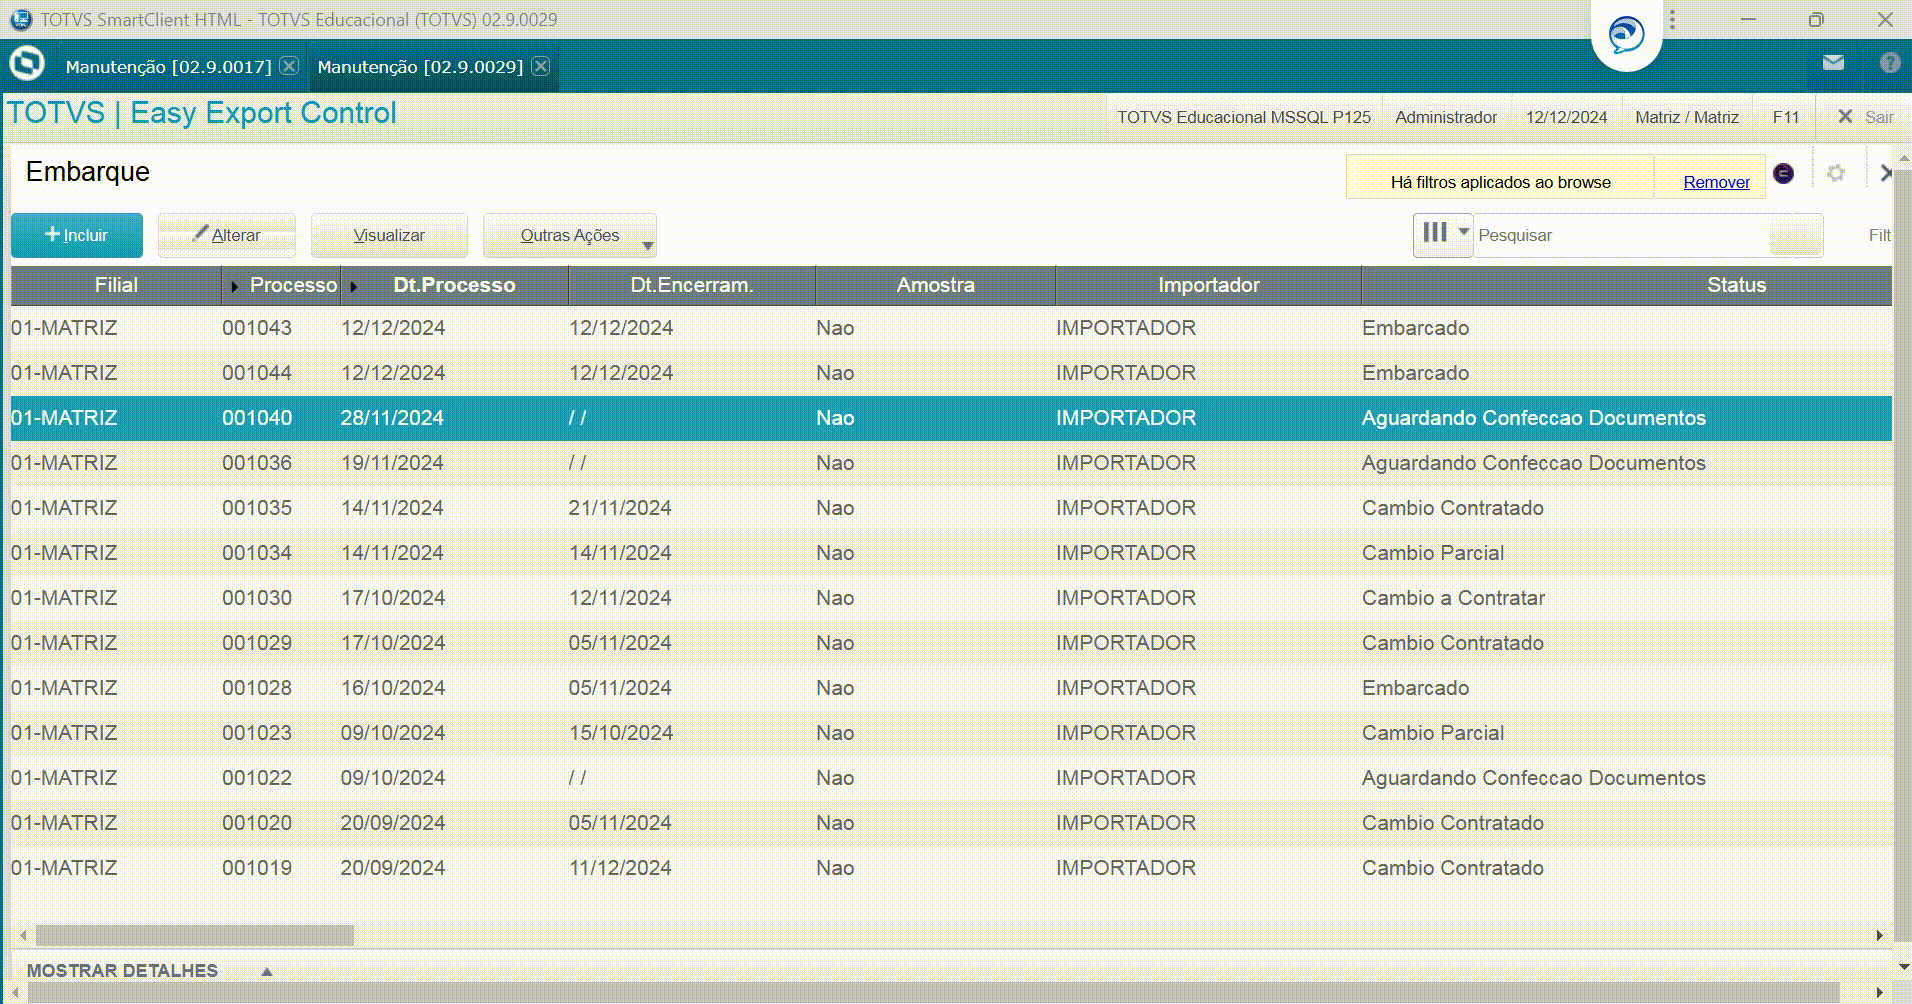Viewport: 1912px width, 1004px height.
Task: Open the Outras Ações dropdown
Action: [570, 235]
